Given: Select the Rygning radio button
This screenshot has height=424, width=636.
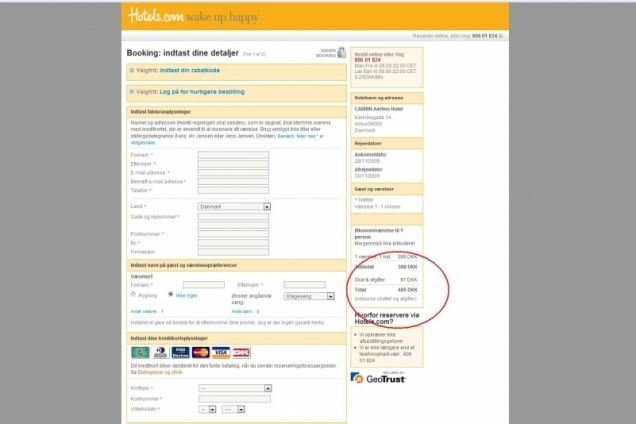Looking at the screenshot, I should 133,296.
